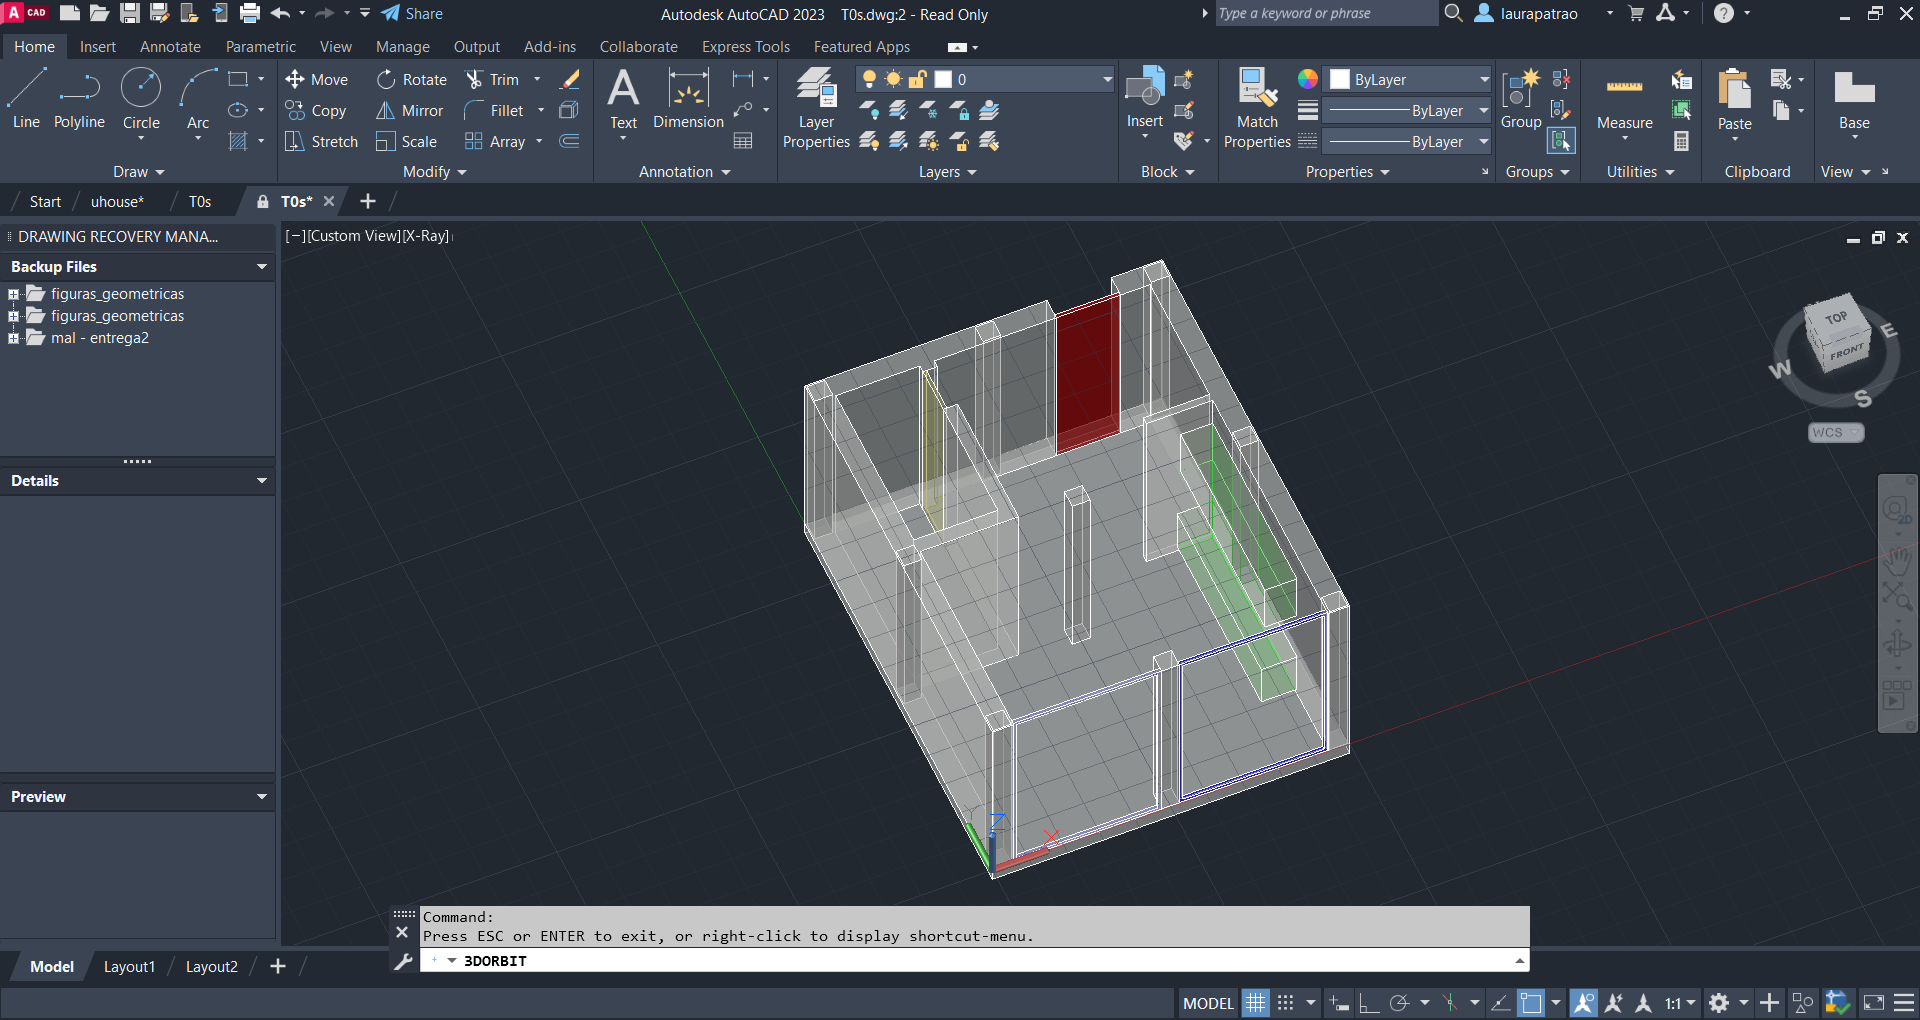
Task: Toggle snap mode in status bar
Action: [x=1286, y=1003]
